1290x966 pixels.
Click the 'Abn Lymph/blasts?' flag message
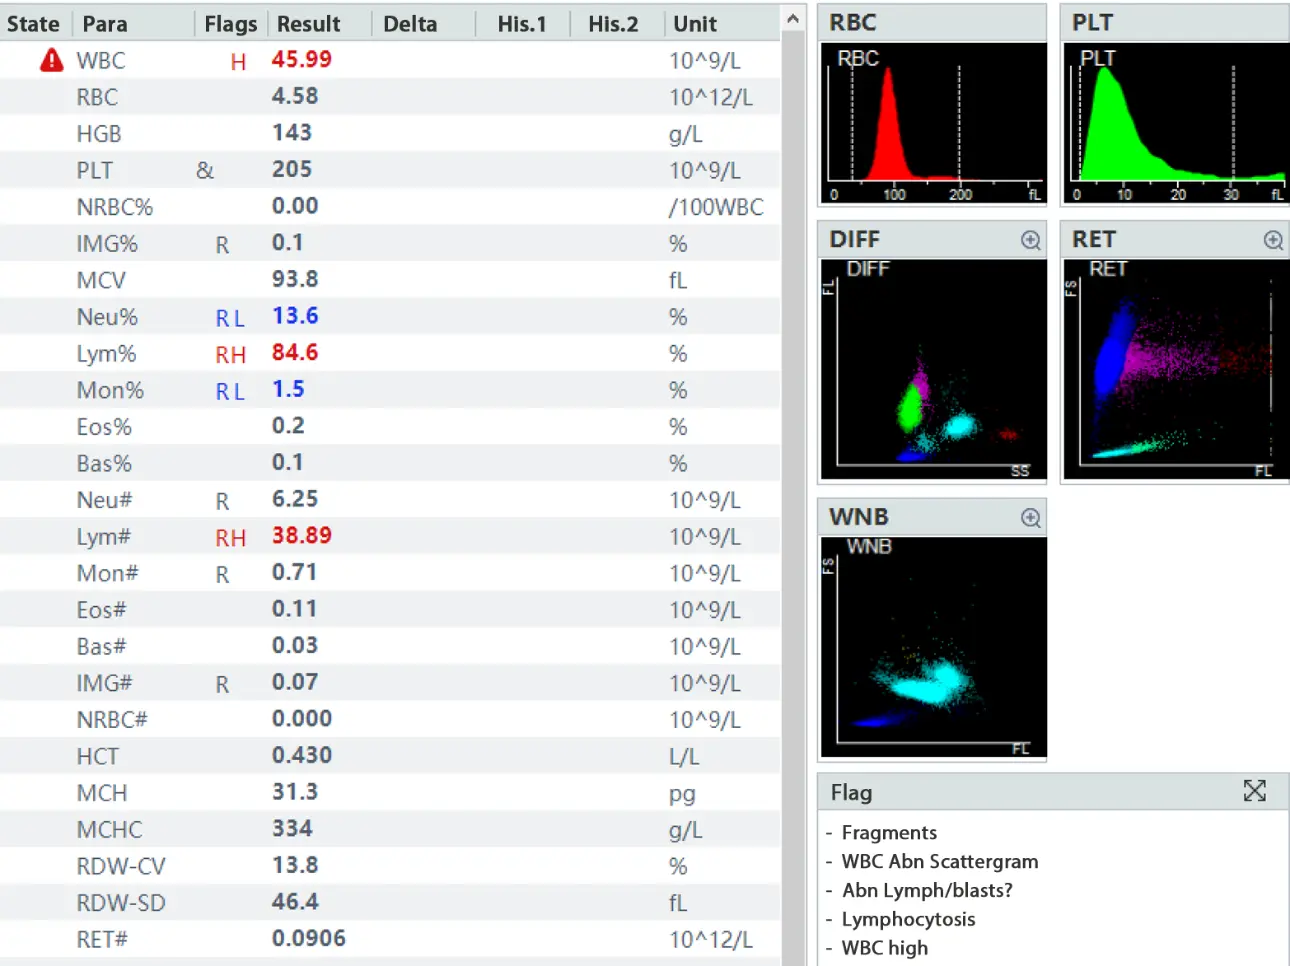click(x=926, y=890)
